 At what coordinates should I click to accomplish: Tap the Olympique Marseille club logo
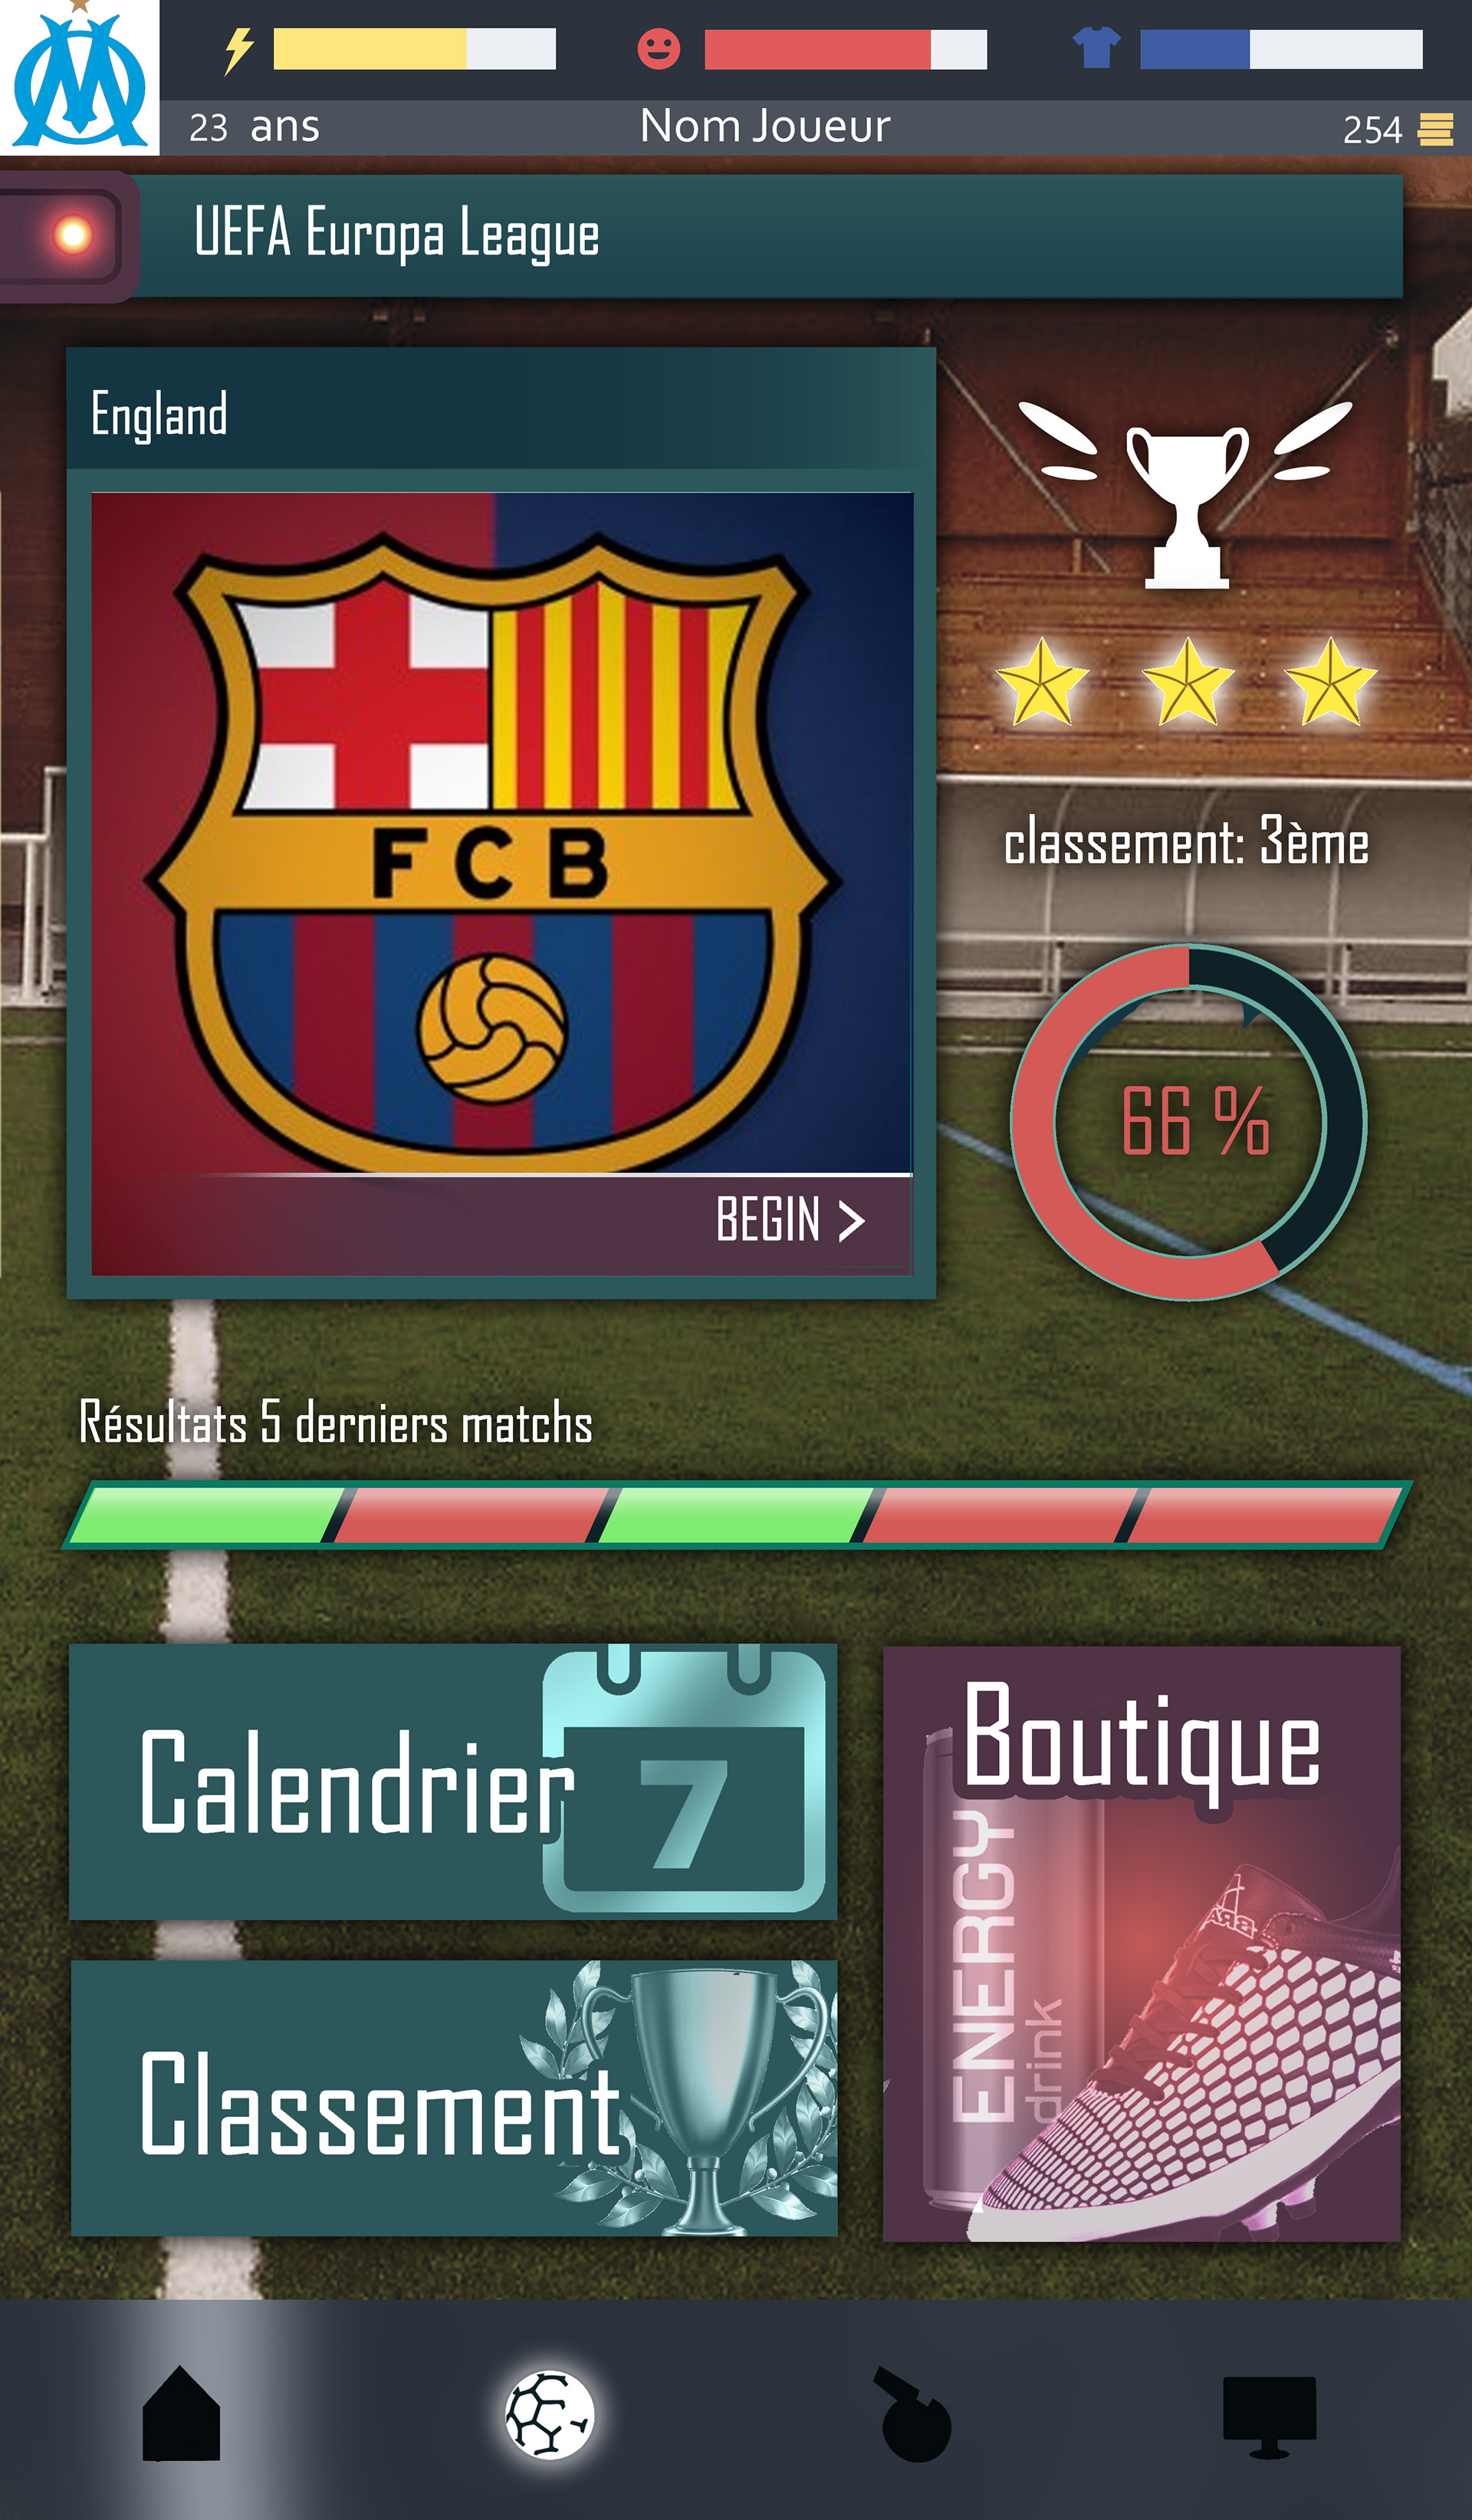79,77
